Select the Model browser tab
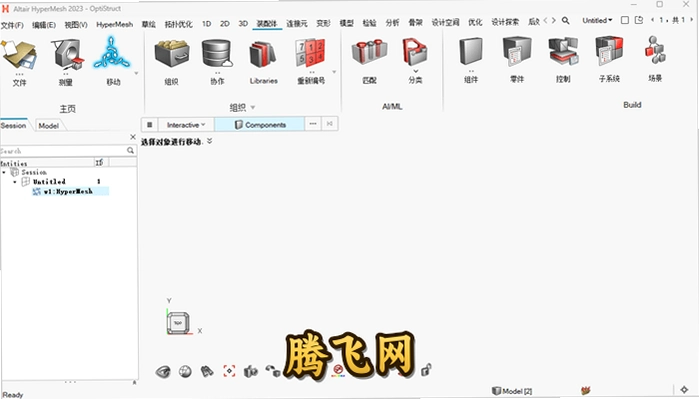Image resolution: width=699 pixels, height=399 pixels. (49, 126)
